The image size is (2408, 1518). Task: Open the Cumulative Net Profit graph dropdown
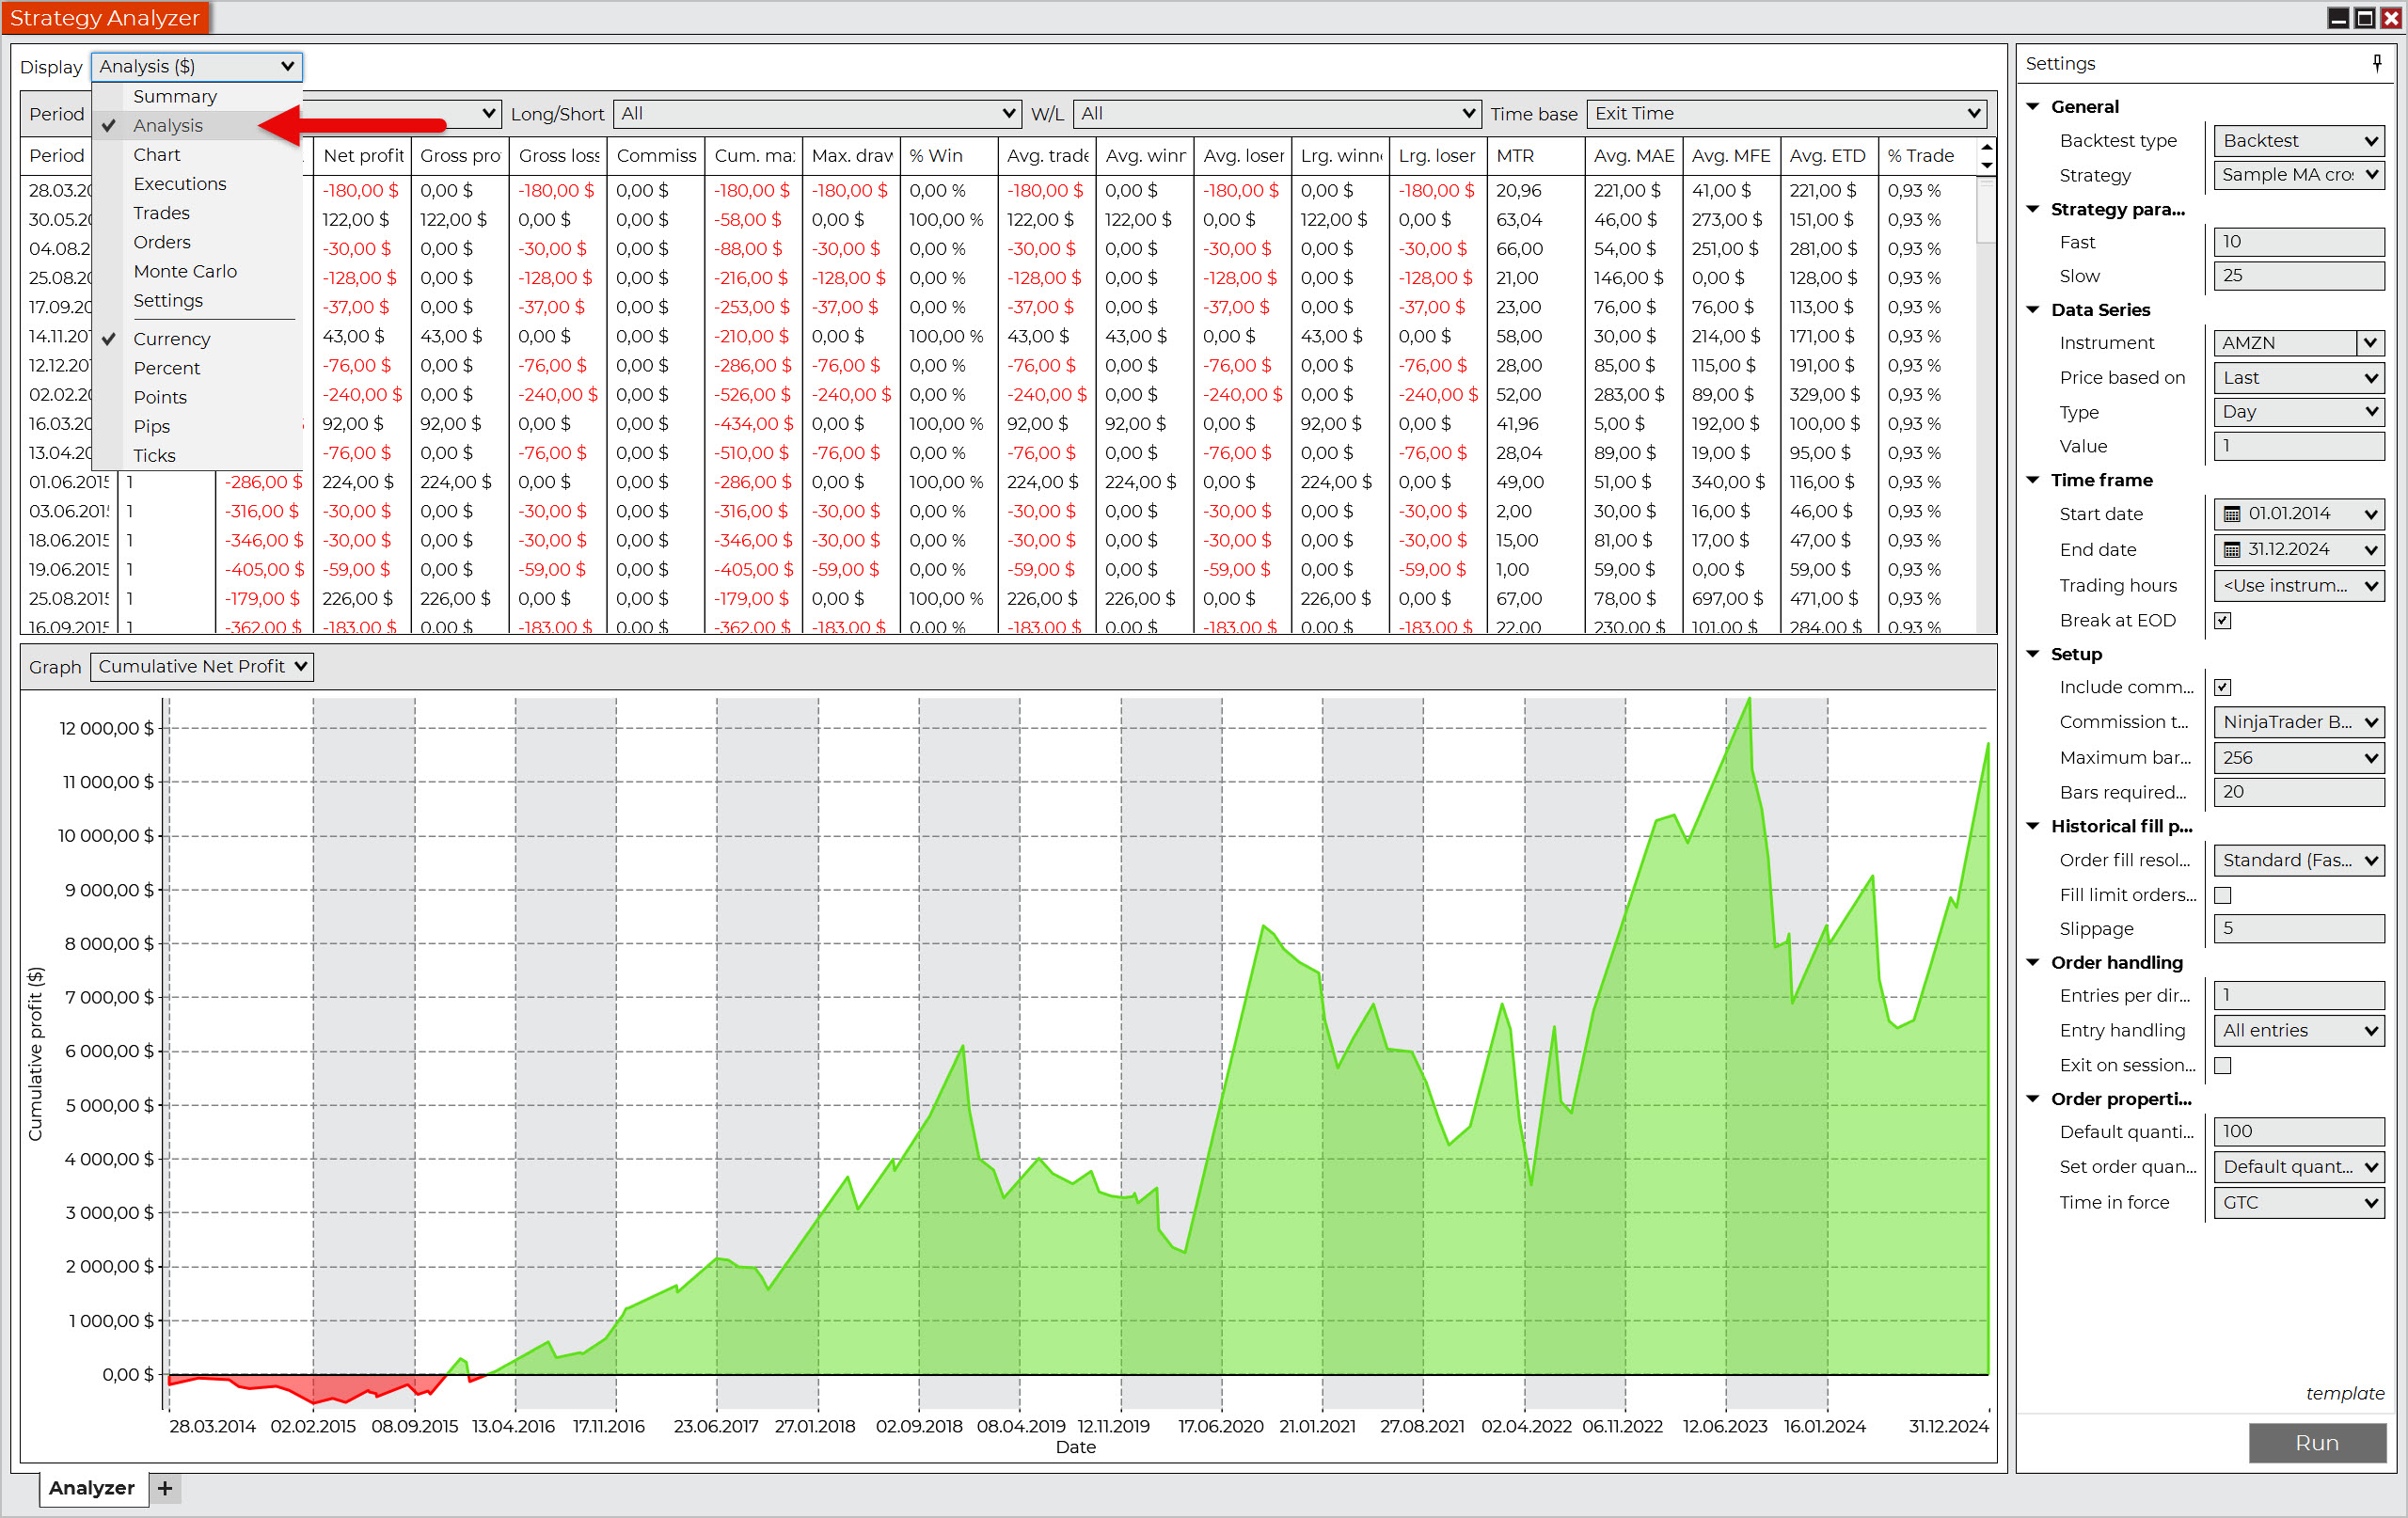pos(201,666)
